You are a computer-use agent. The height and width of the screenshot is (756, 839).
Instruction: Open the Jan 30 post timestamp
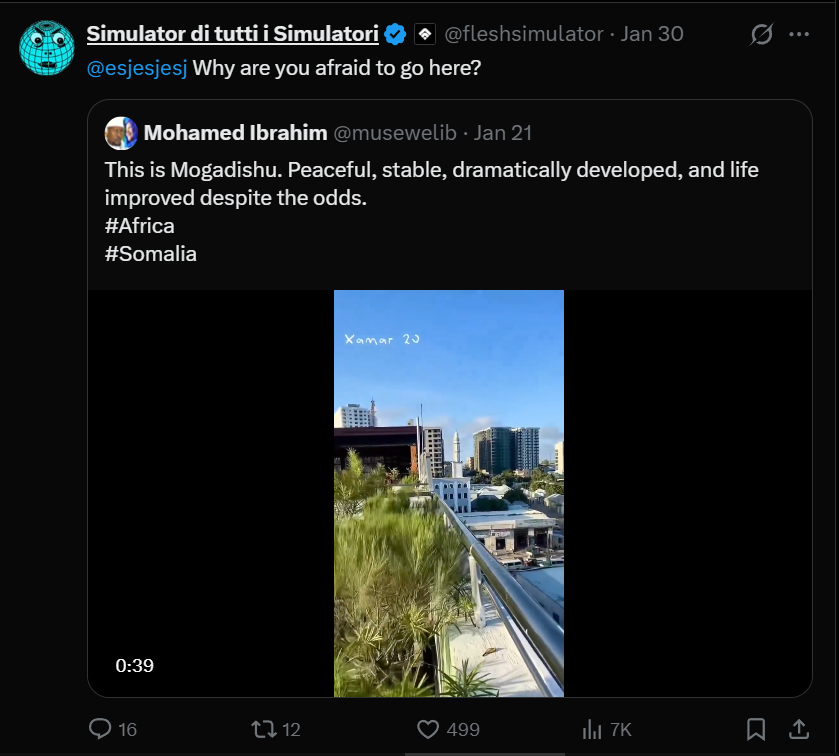point(652,34)
